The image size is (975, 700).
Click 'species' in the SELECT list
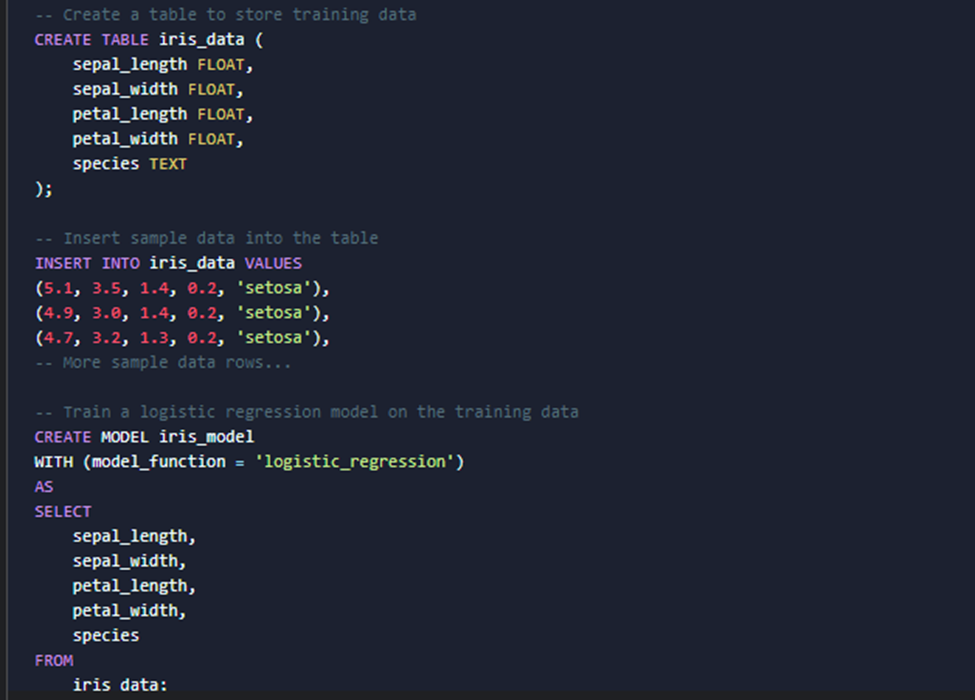click(106, 636)
